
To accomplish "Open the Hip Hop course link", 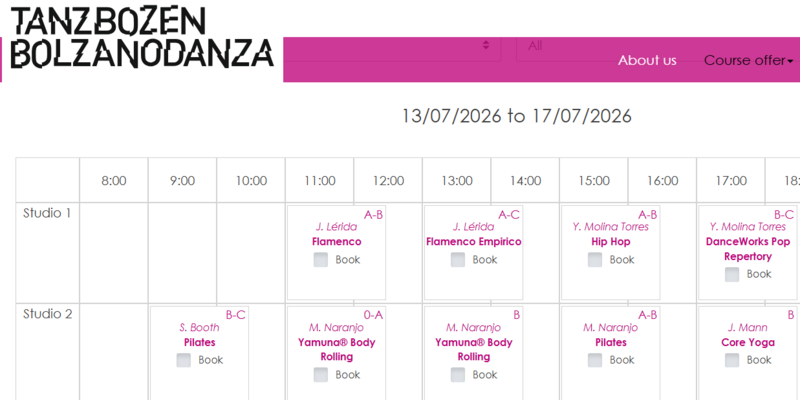I will click(610, 242).
